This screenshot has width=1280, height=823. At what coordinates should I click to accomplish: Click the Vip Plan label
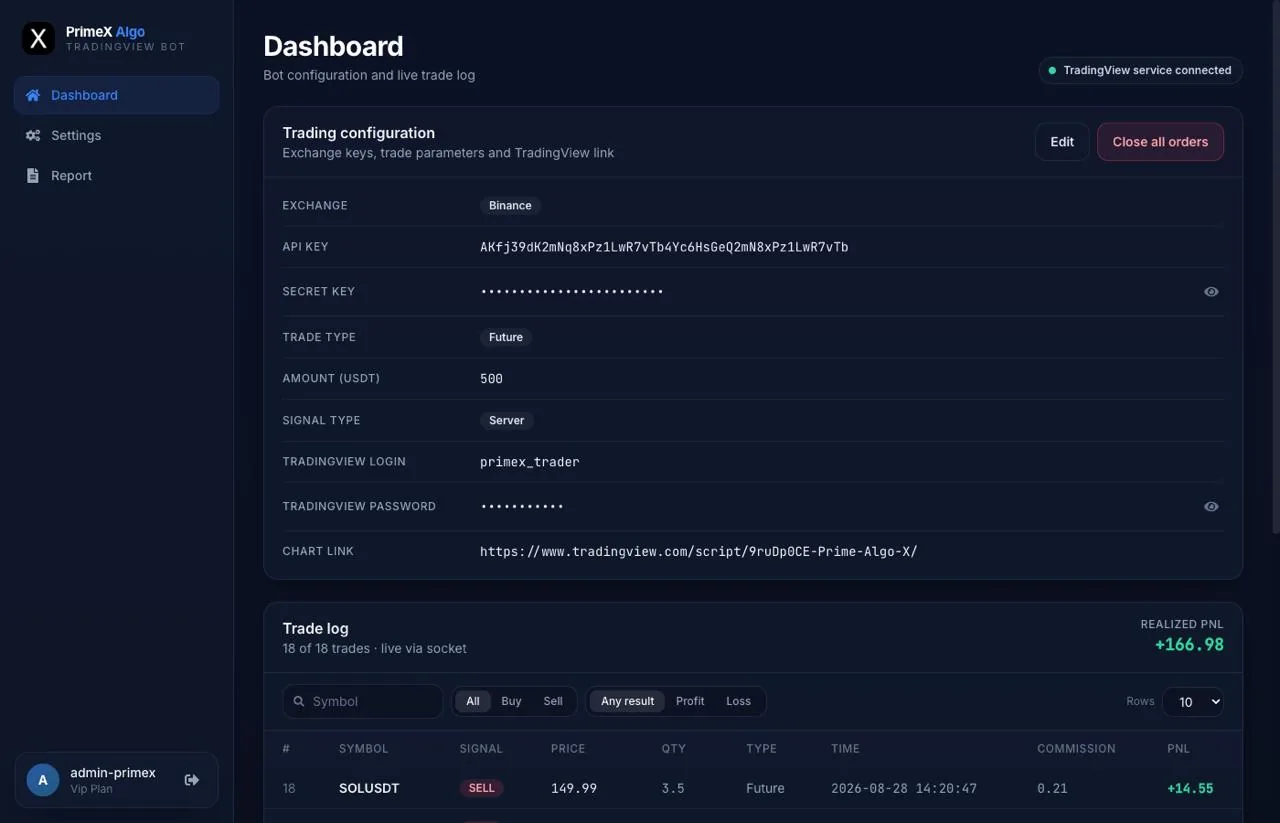(x=91, y=789)
